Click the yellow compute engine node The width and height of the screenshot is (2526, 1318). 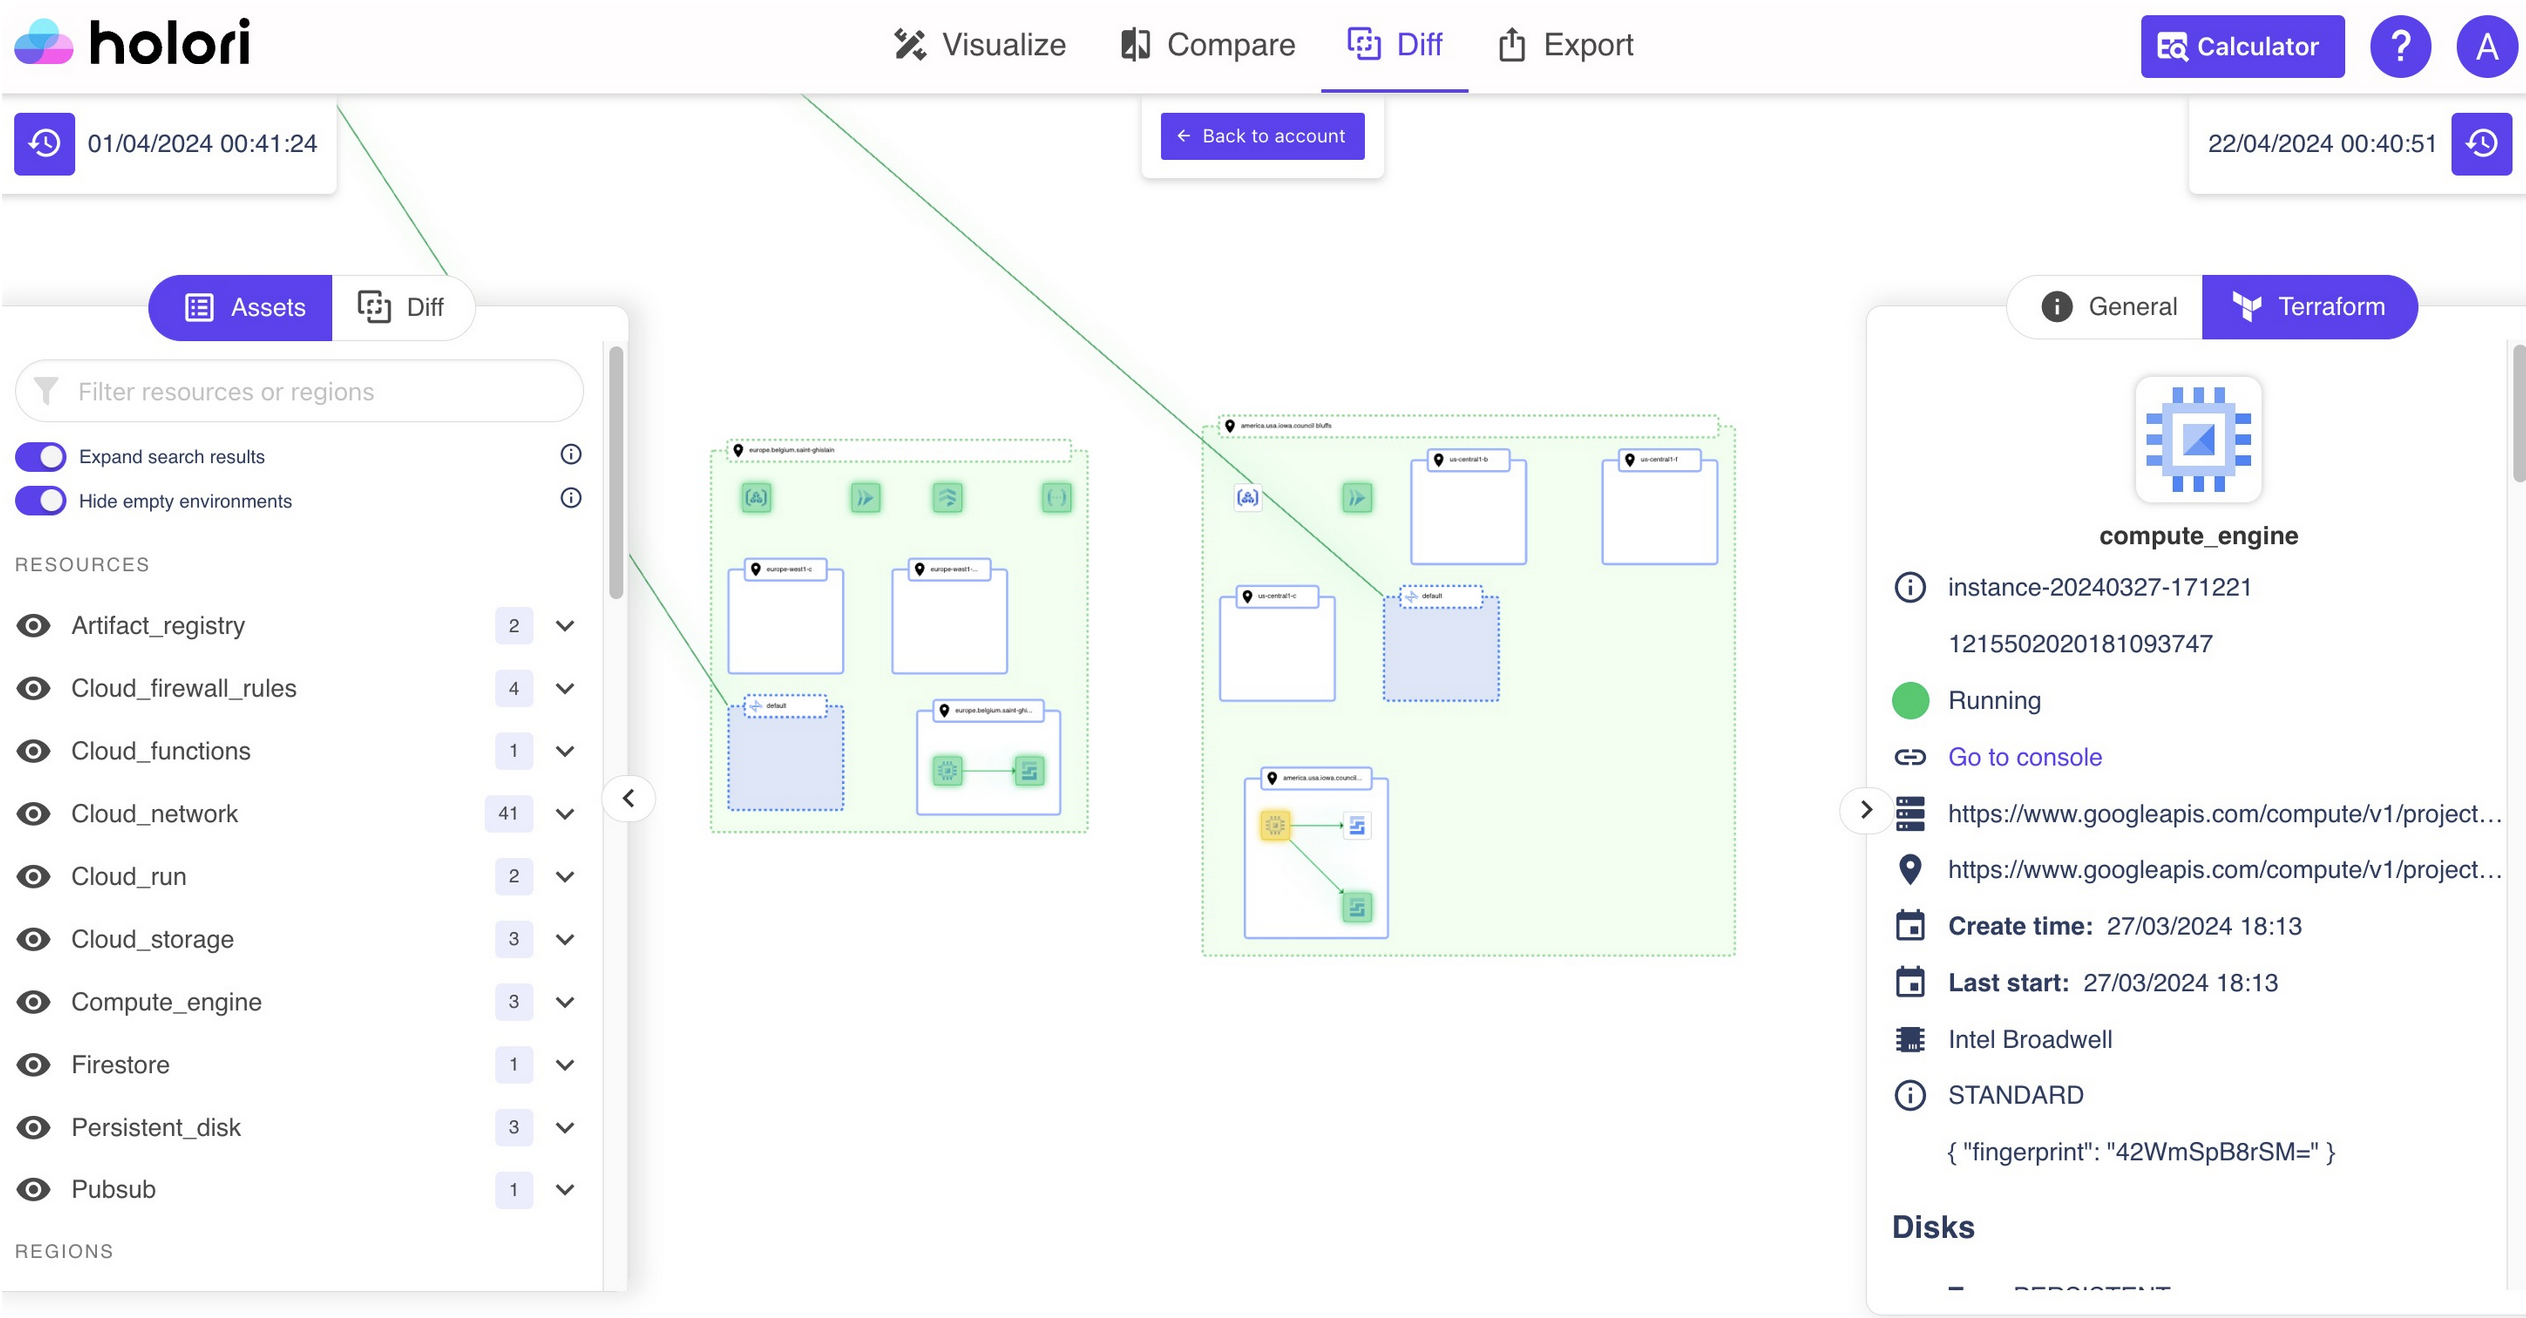(1274, 825)
